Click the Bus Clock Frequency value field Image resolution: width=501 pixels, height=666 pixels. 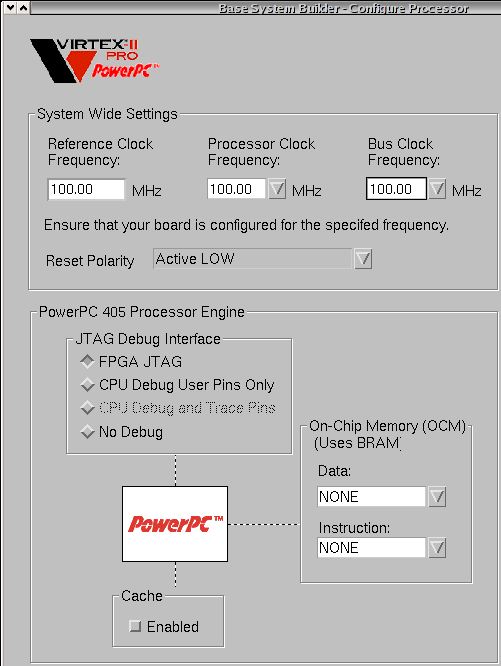(x=396, y=189)
